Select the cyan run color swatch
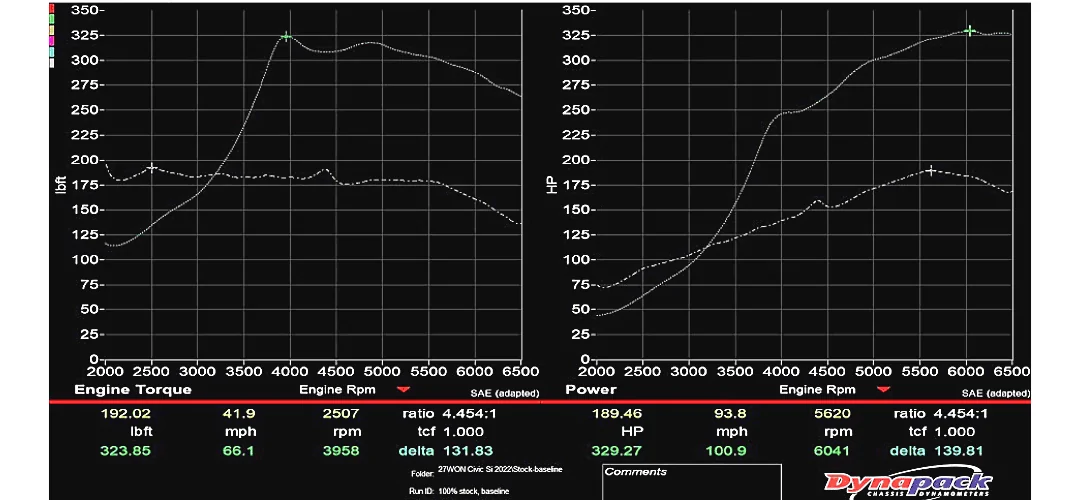 [52, 51]
